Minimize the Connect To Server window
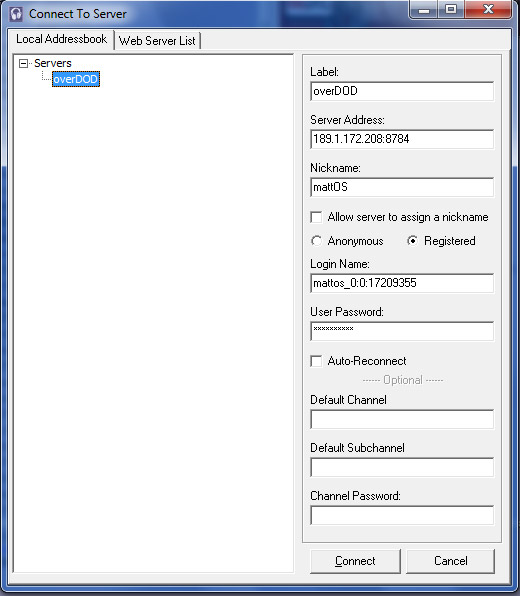The width and height of the screenshot is (520, 596). (423, 10)
